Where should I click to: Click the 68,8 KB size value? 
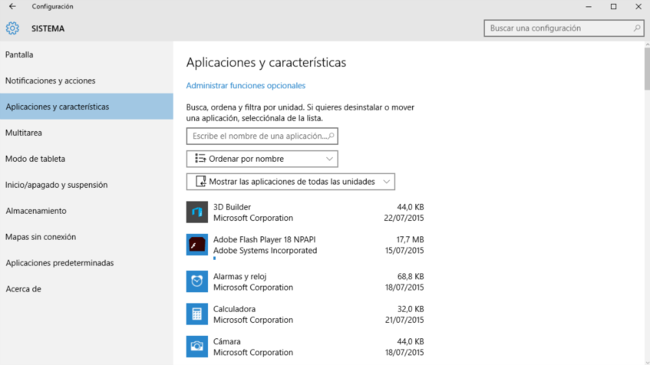410,276
